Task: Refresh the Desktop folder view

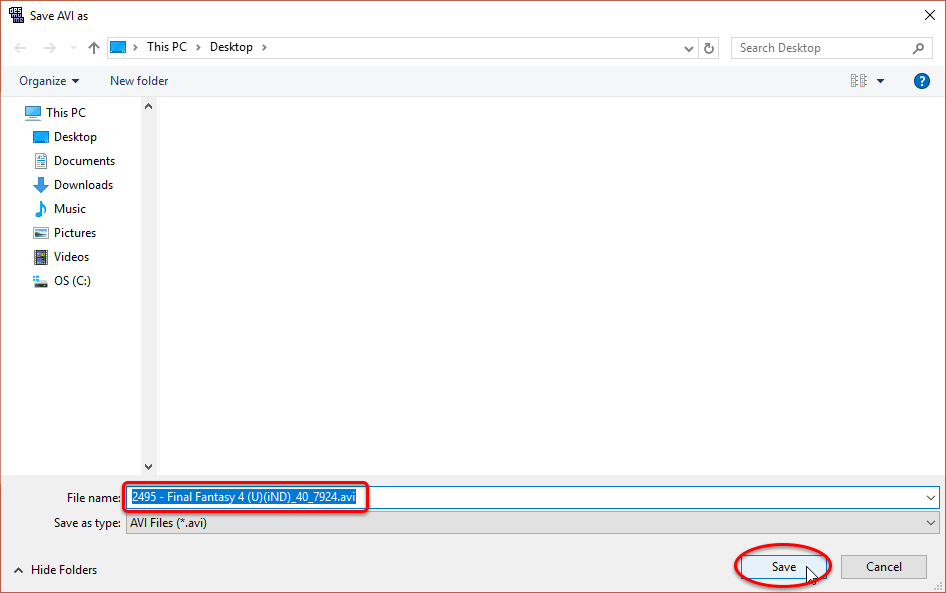Action: pyautogui.click(x=710, y=48)
